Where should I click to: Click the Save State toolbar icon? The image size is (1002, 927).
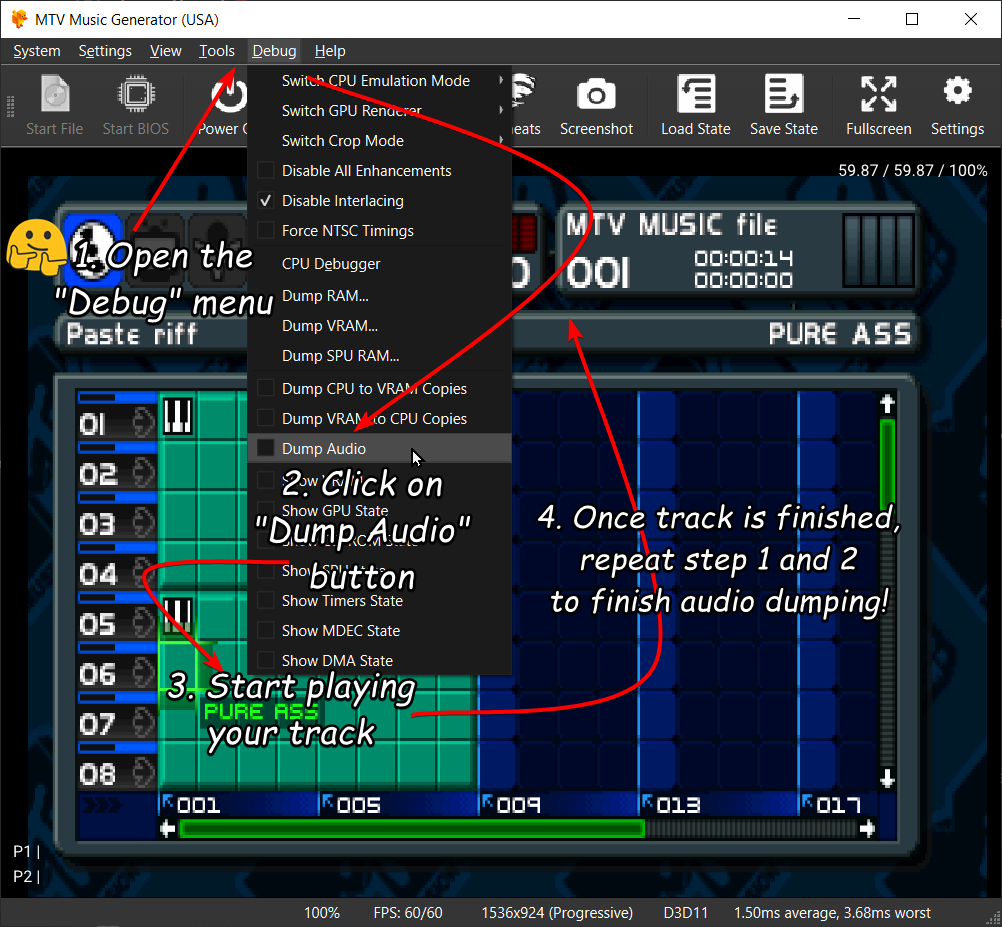tap(783, 95)
